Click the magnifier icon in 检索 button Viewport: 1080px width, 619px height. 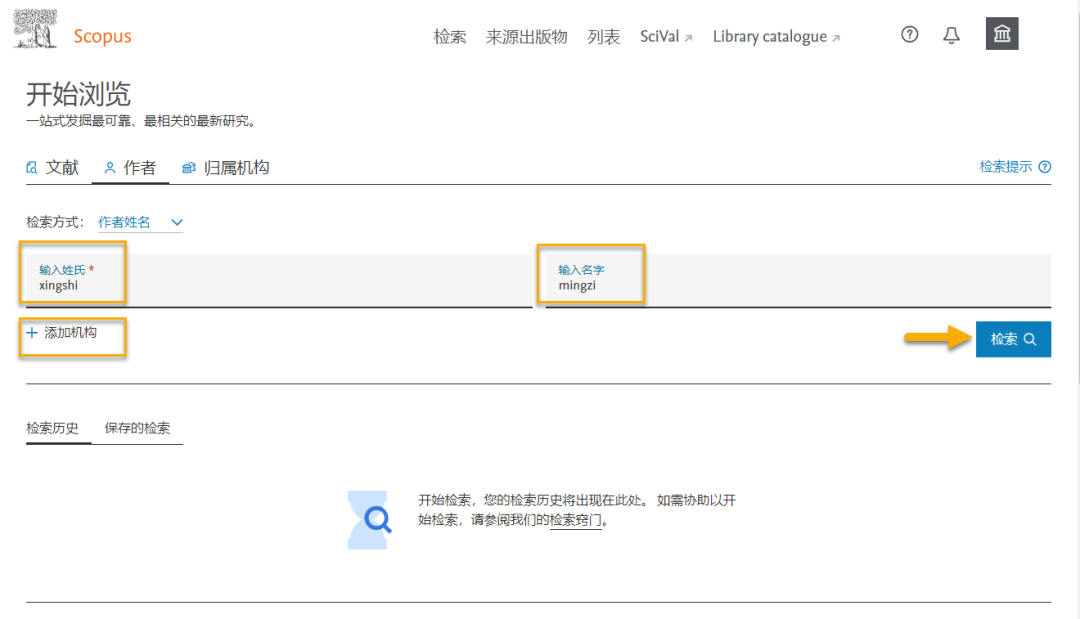1031,339
